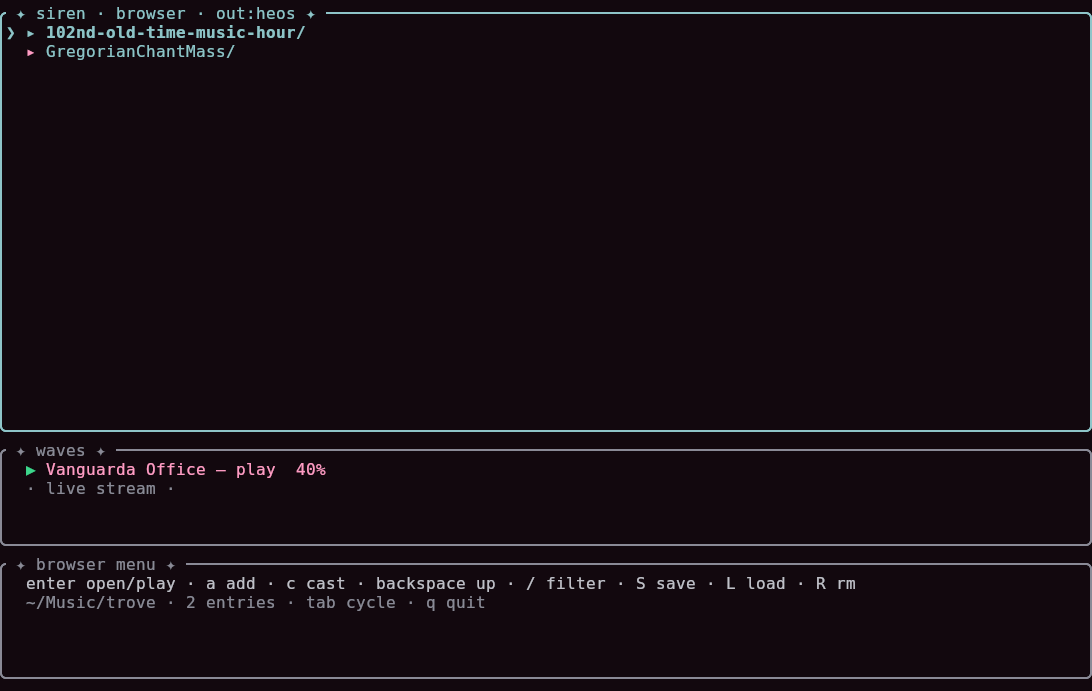This screenshot has height=691, width=1092.
Task: Click the green play icon beside Vanguarda Office
Action: [31, 470]
